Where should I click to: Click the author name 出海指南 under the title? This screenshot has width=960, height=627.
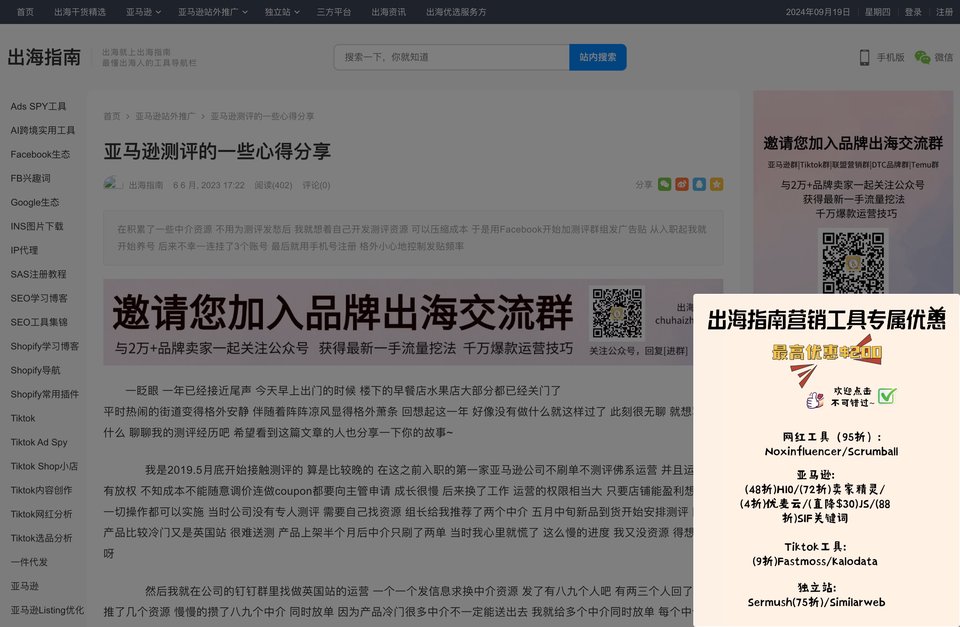(x=146, y=185)
